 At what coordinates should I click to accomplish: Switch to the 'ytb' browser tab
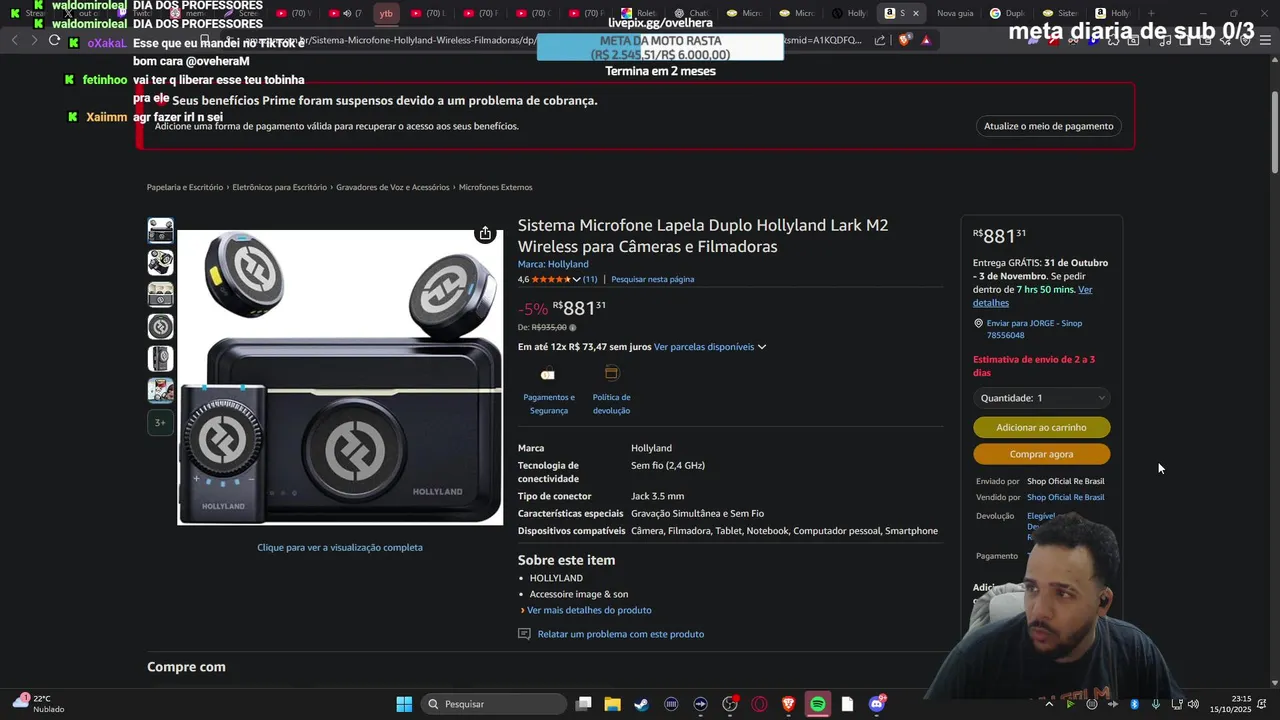pyautogui.click(x=386, y=13)
